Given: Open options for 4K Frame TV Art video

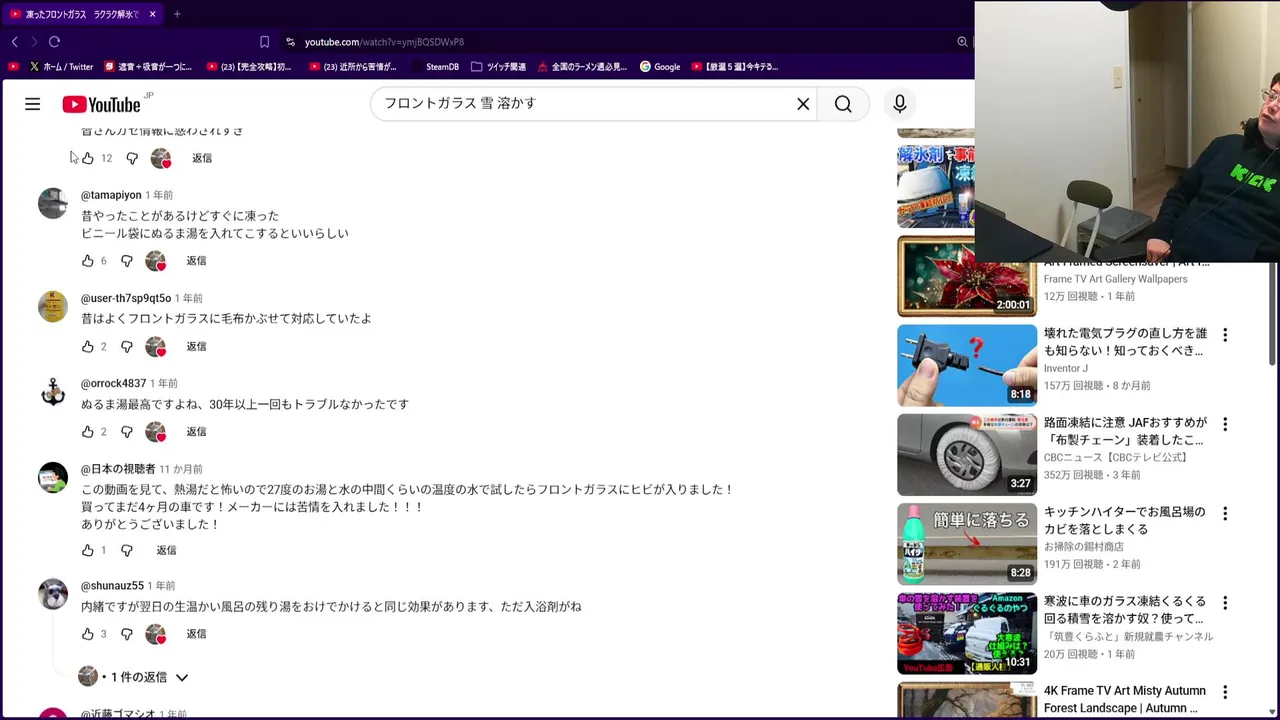Looking at the screenshot, I should (x=1225, y=692).
